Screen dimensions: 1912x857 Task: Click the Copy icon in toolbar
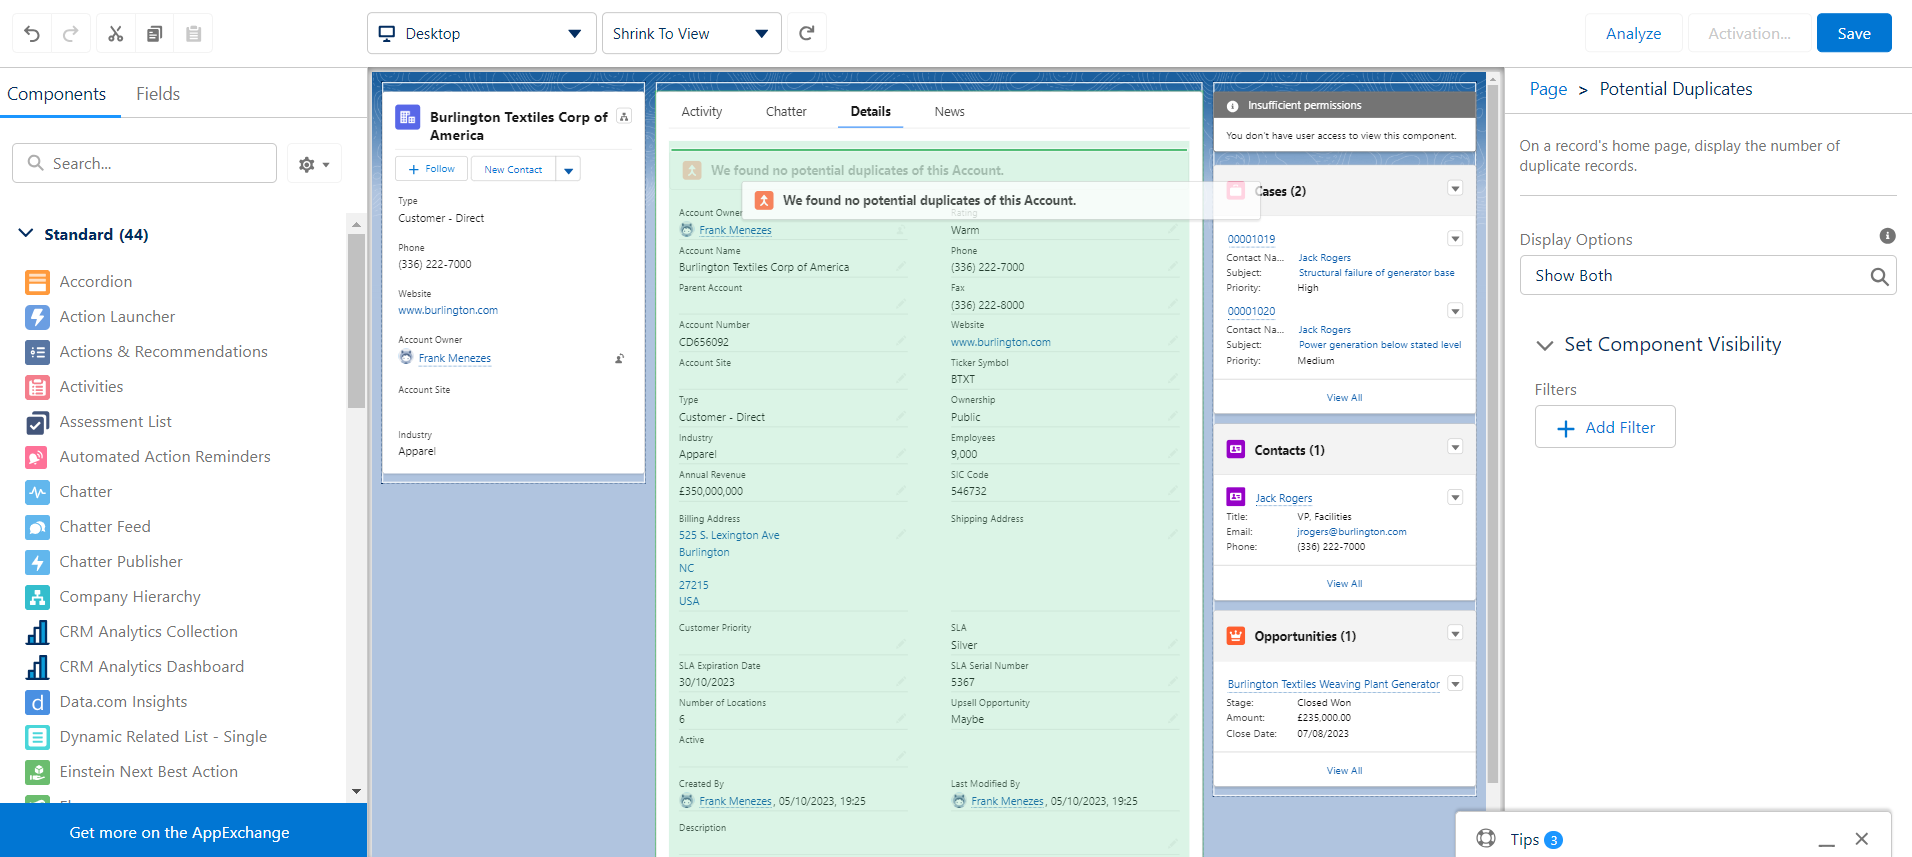(154, 34)
